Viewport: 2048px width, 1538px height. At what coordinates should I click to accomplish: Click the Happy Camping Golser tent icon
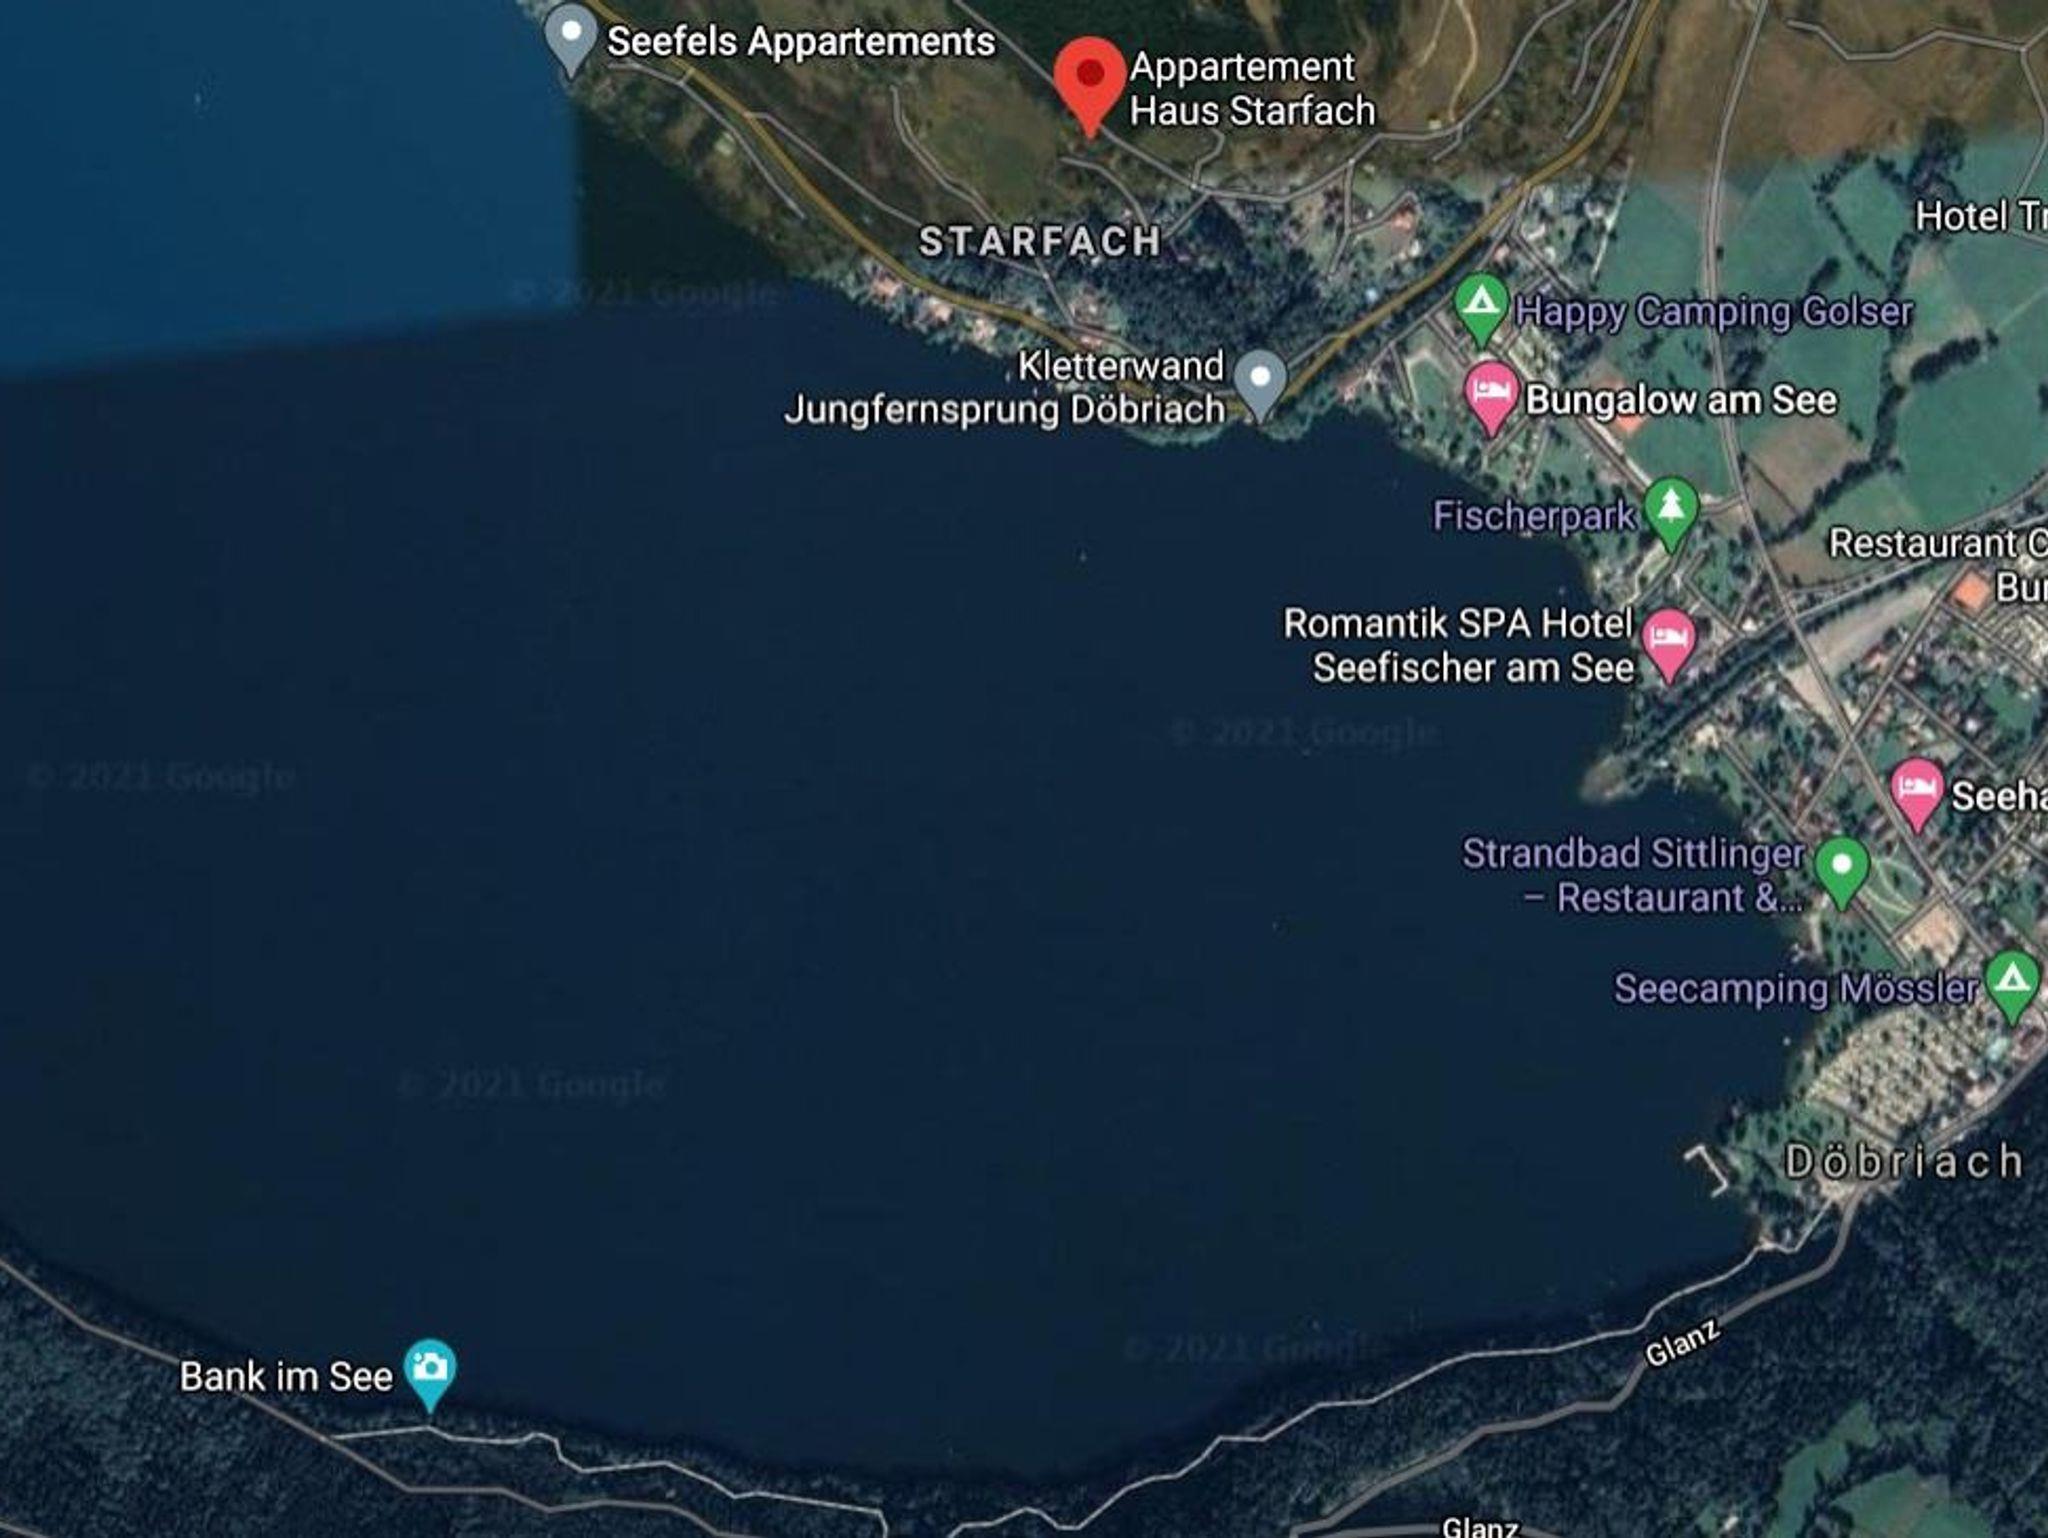[x=1481, y=303]
